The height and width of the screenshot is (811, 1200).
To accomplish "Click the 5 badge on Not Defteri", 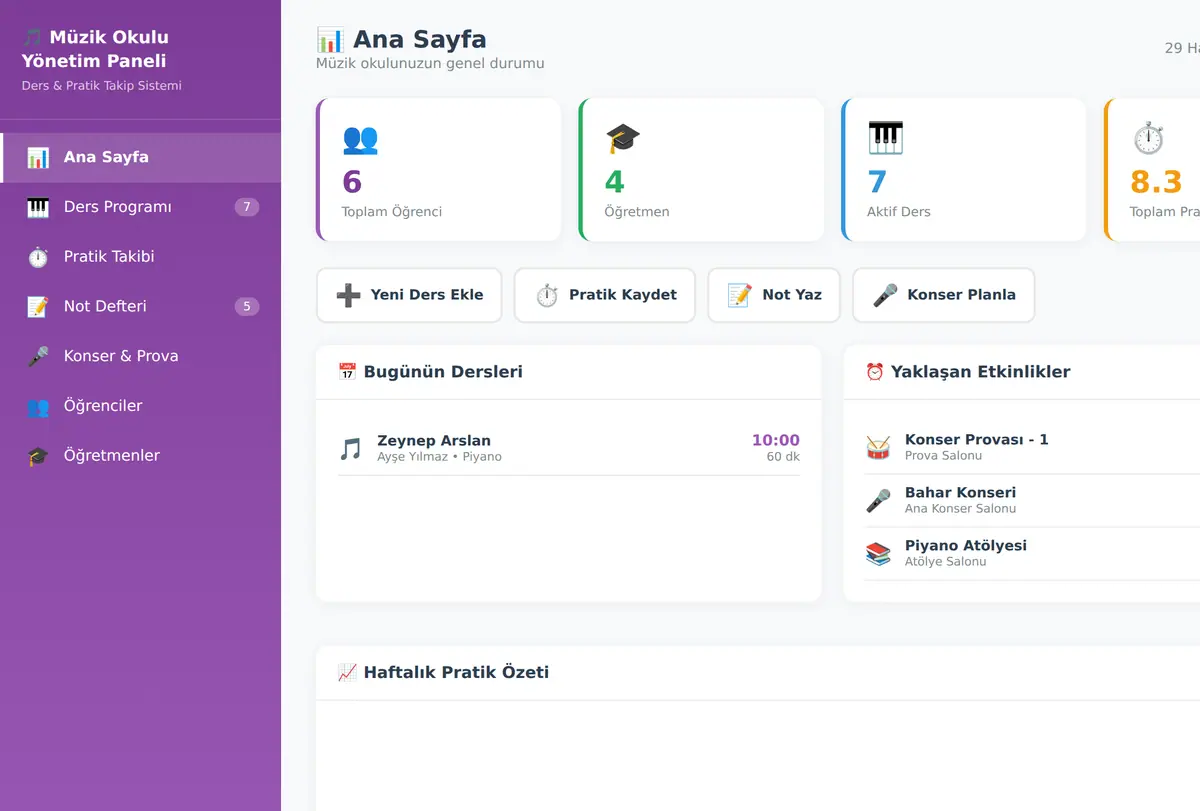I will (x=247, y=306).
